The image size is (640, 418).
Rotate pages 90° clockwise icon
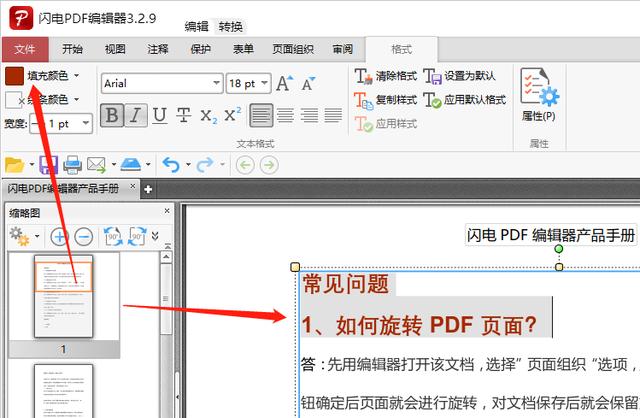(137, 236)
